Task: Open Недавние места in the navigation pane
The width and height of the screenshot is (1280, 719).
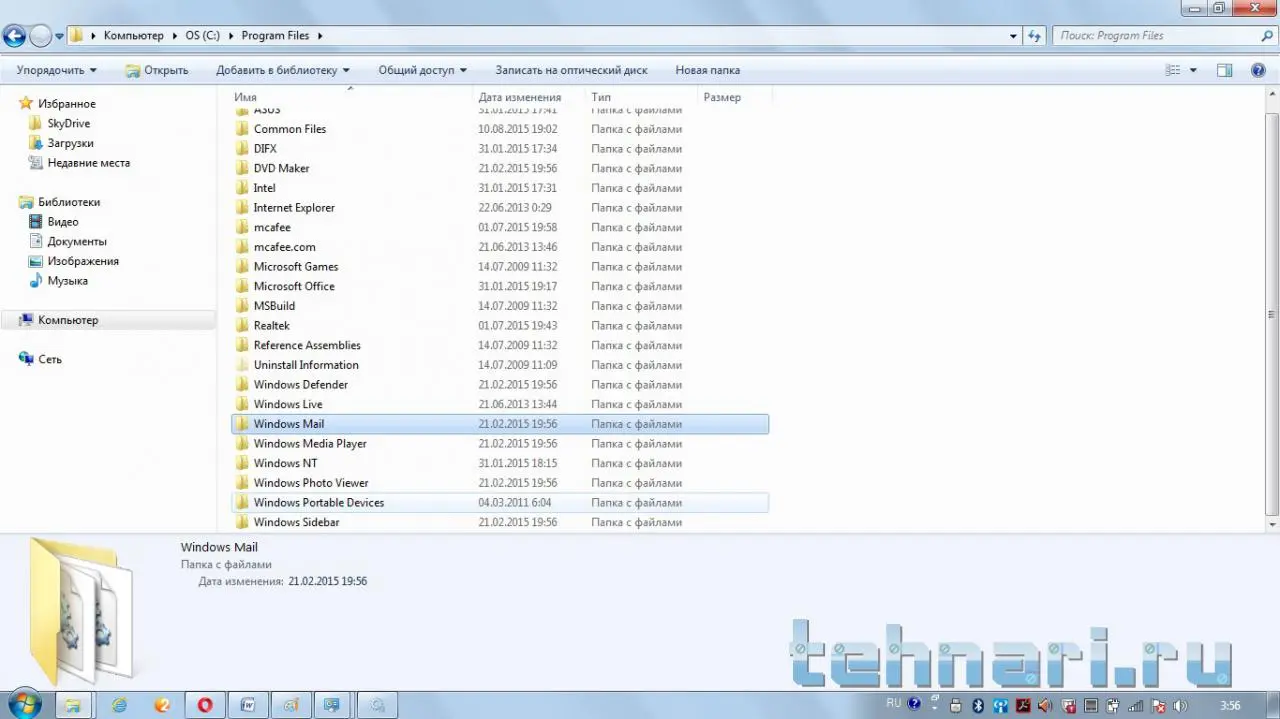Action: click(x=88, y=163)
